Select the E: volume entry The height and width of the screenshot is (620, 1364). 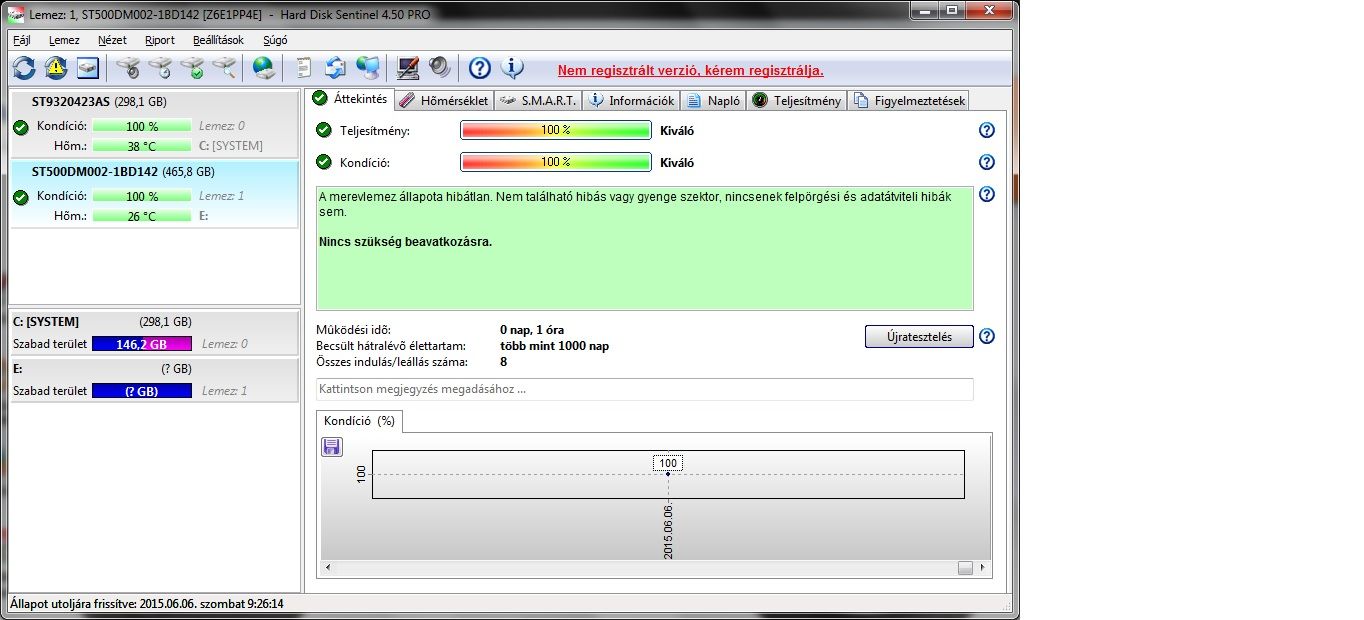tap(155, 380)
